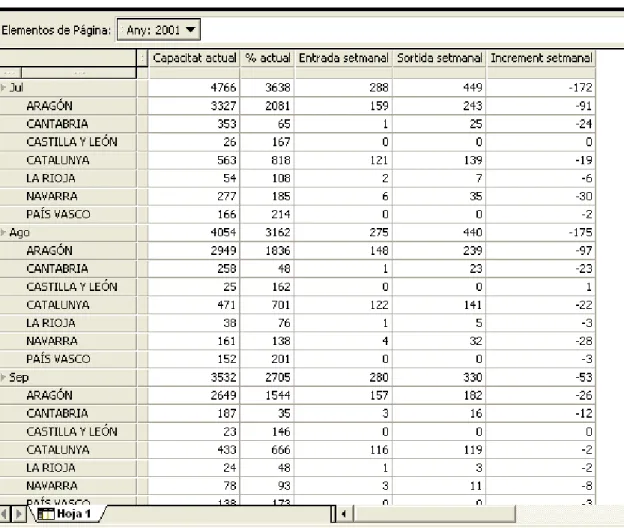Click Jul total increment cell -172
The height and width of the screenshot is (528, 624).
point(541,88)
